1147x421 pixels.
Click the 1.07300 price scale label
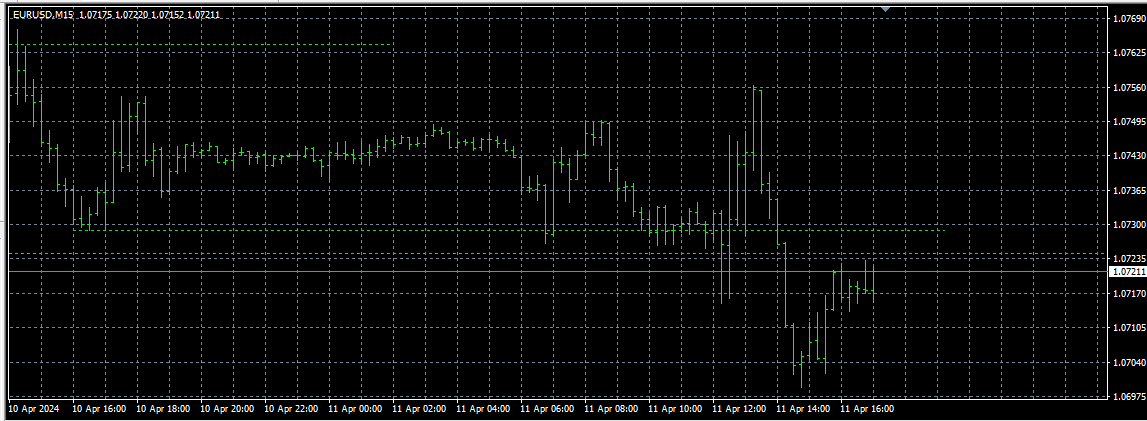point(1127,225)
